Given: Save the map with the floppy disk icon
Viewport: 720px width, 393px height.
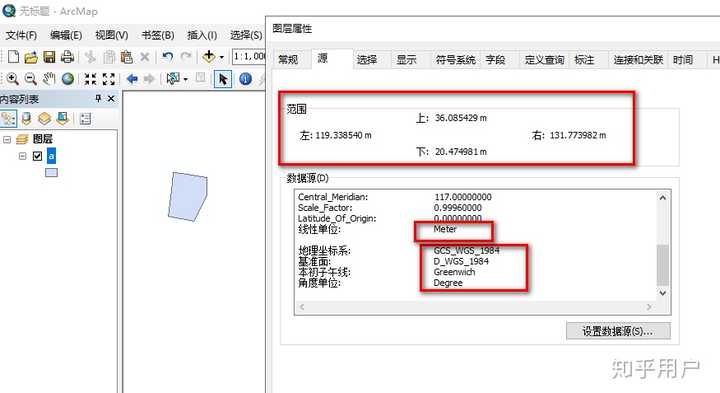Looking at the screenshot, I should (49, 56).
